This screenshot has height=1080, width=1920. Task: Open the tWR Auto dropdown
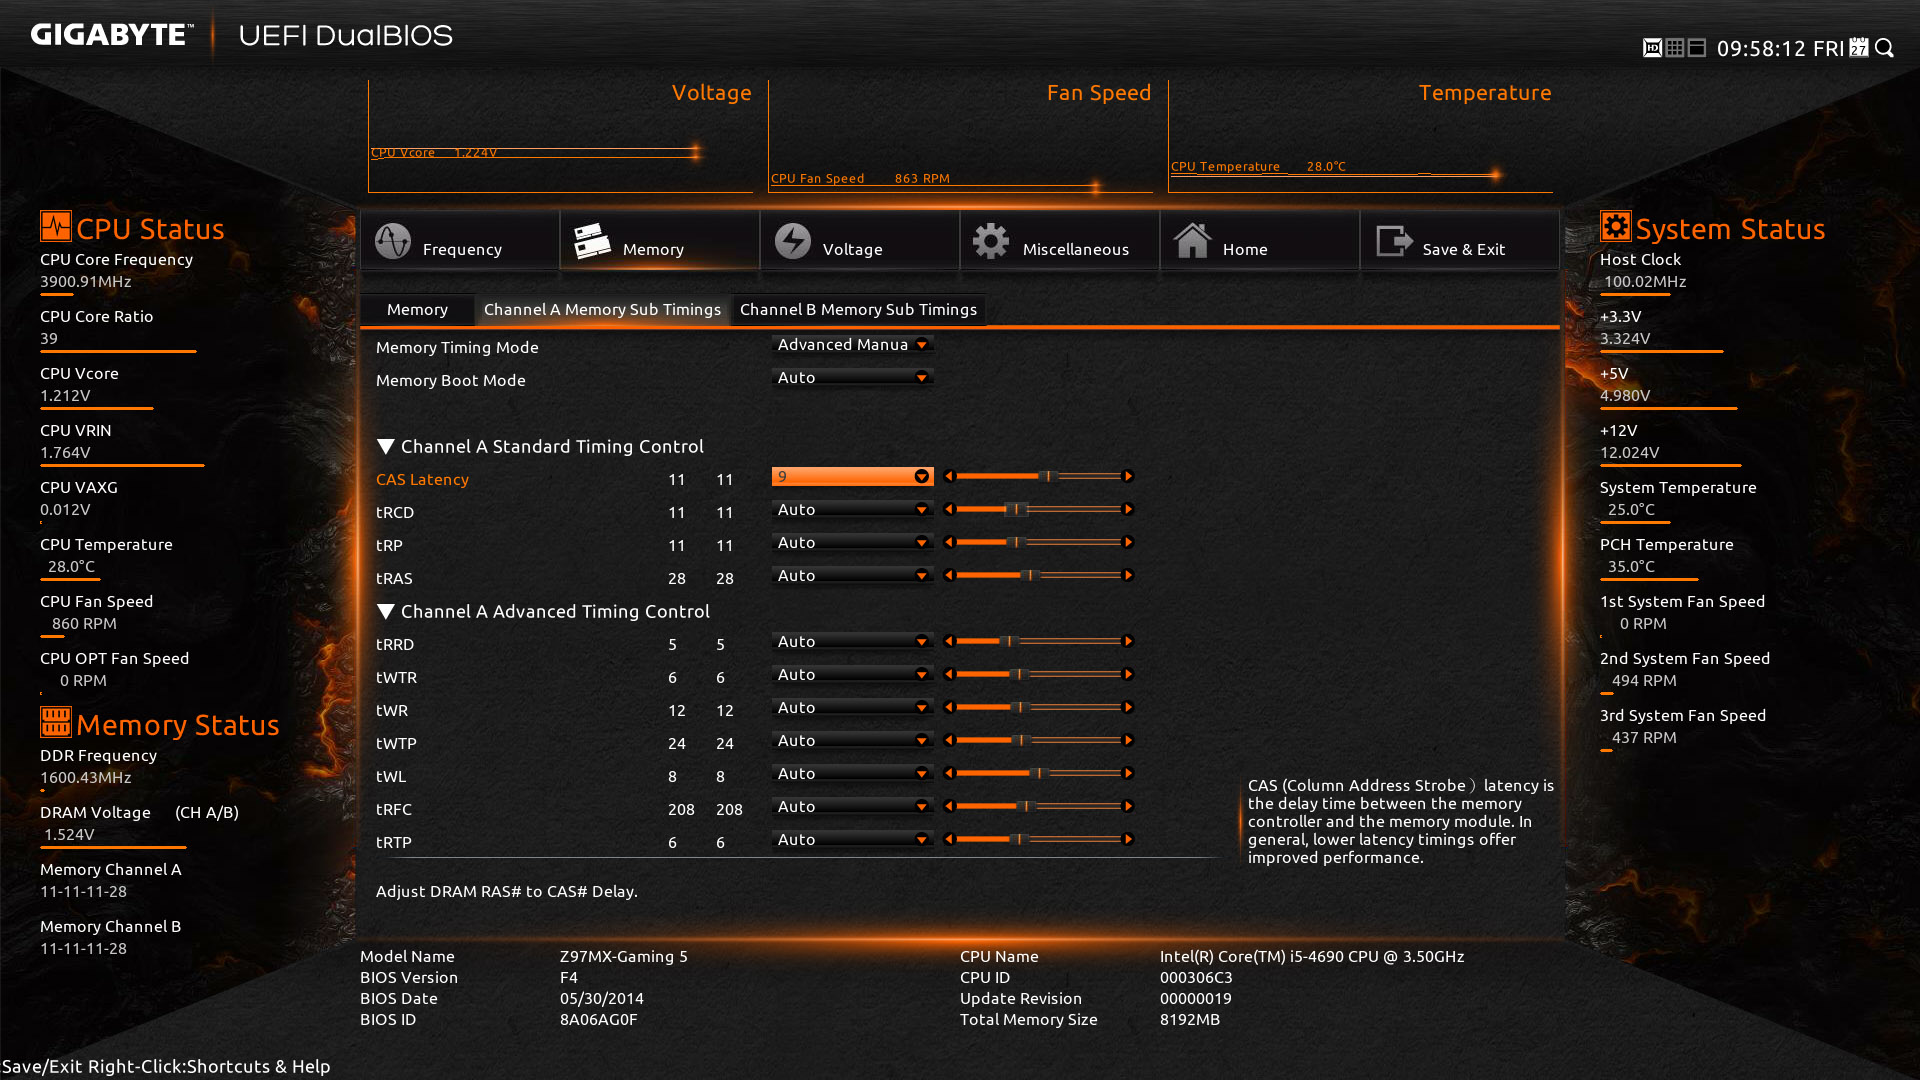pyautogui.click(x=852, y=708)
